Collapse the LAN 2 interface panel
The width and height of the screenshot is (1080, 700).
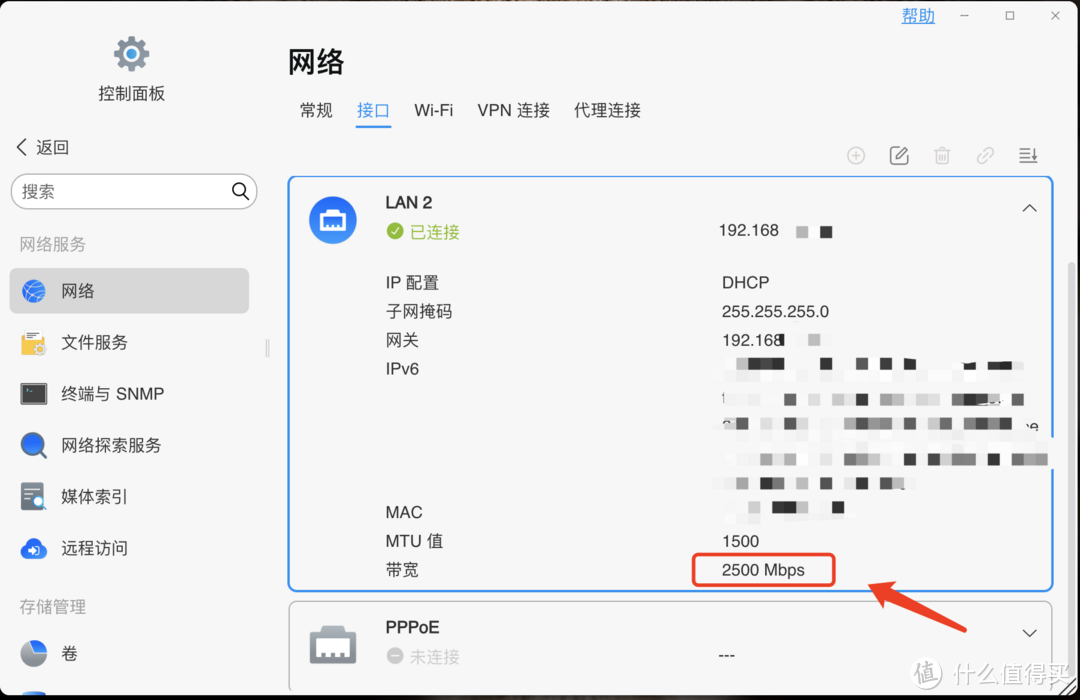pos(1029,207)
